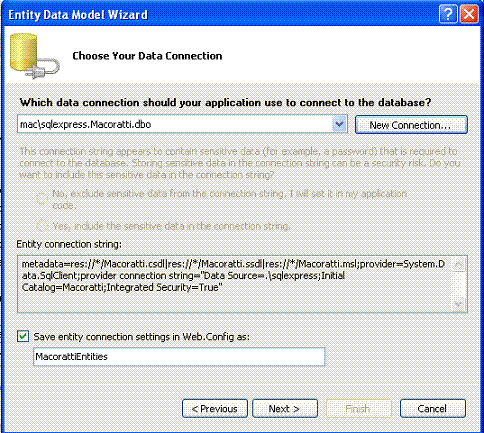Screen dimensions: 484x433
Task: Cancel the wizard
Action: (x=433, y=408)
